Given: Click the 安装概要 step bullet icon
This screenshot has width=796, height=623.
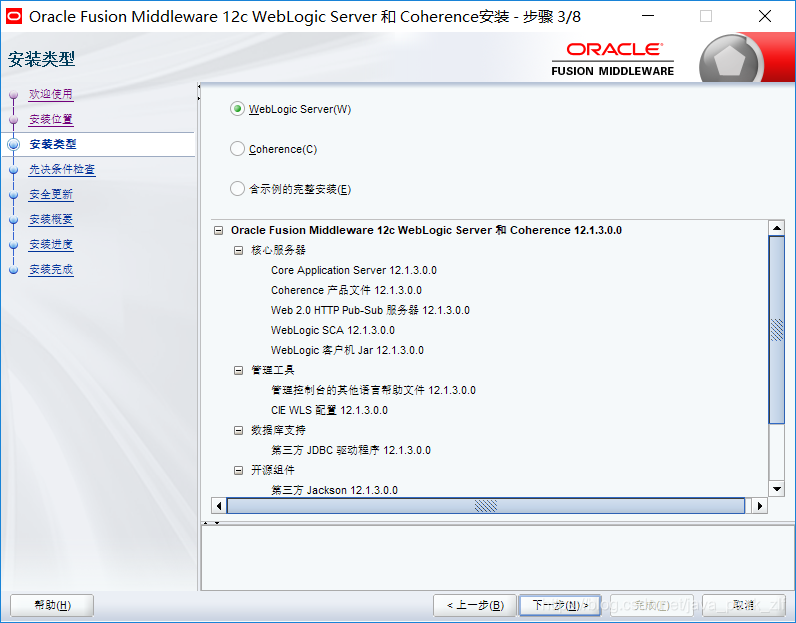Looking at the screenshot, I should (14, 219).
